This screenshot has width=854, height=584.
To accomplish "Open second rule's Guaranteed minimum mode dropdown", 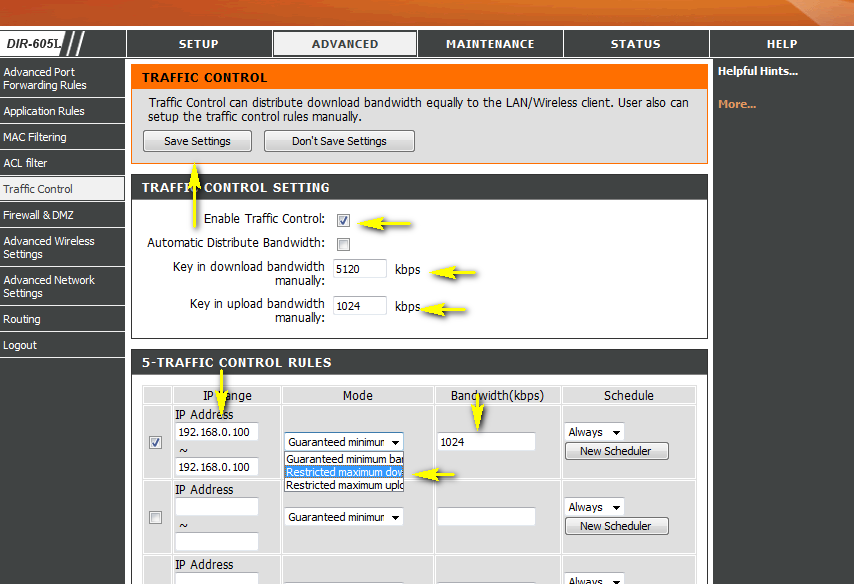I will [344, 517].
